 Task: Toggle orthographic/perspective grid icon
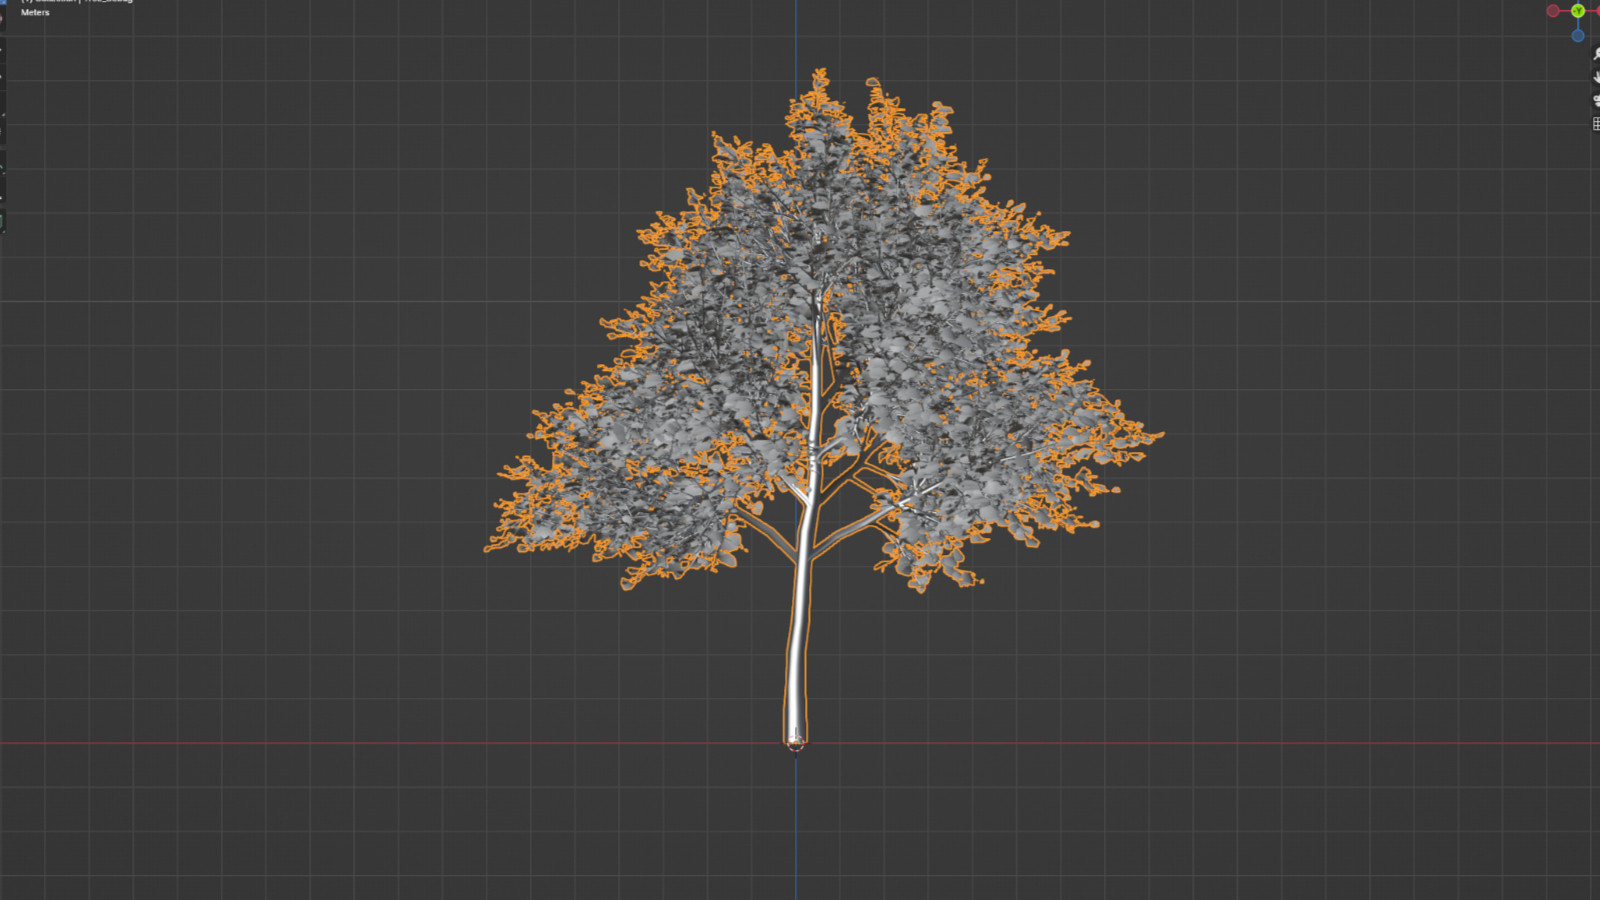click(x=1595, y=124)
